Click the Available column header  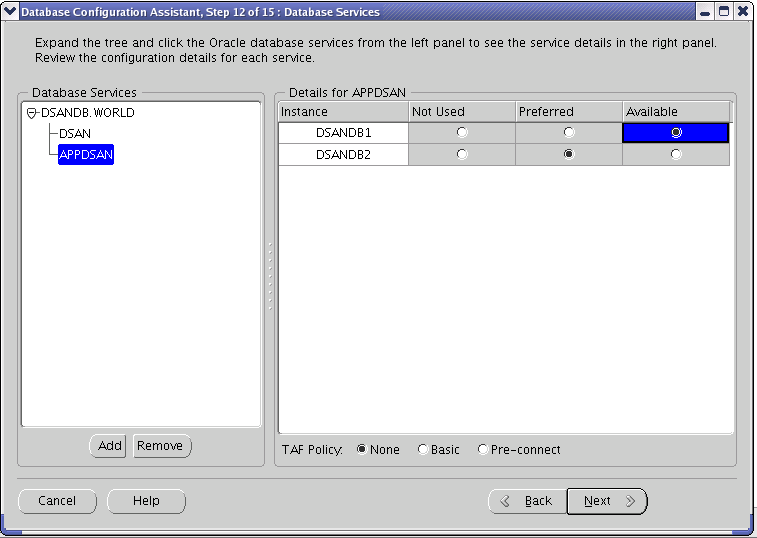[x=676, y=112]
